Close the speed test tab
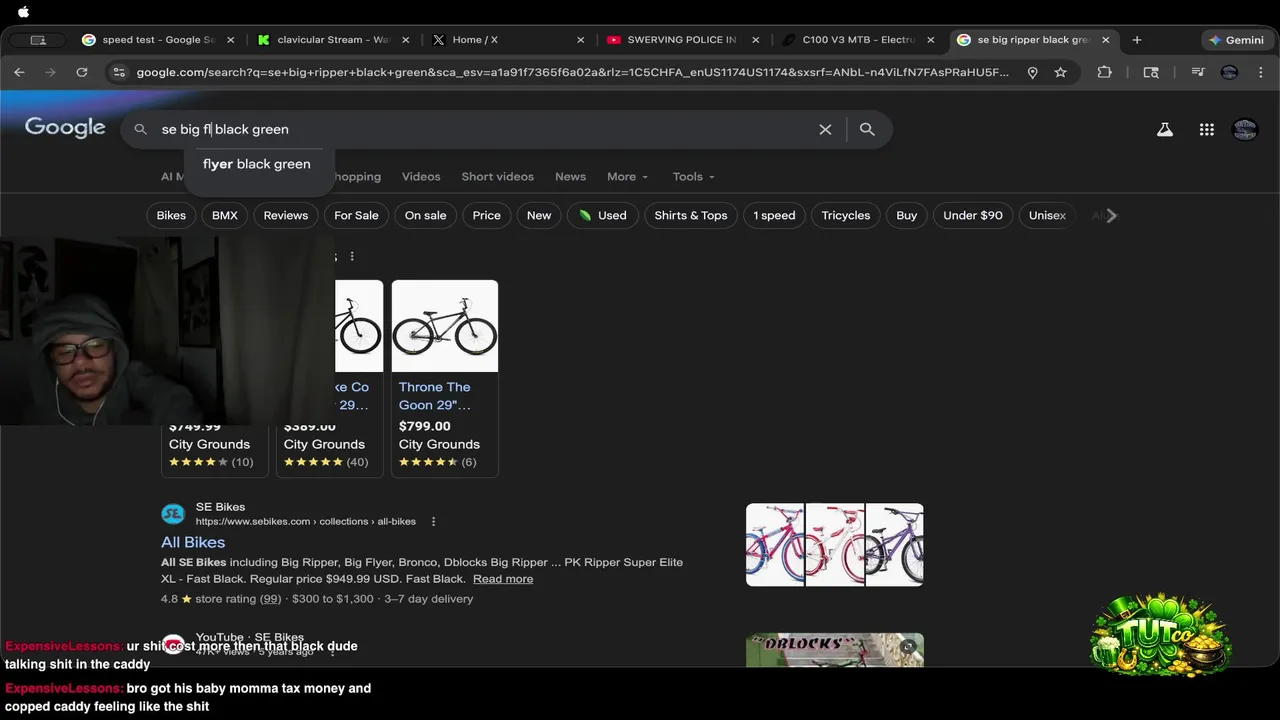Viewport: 1280px width, 720px height. [x=231, y=40]
